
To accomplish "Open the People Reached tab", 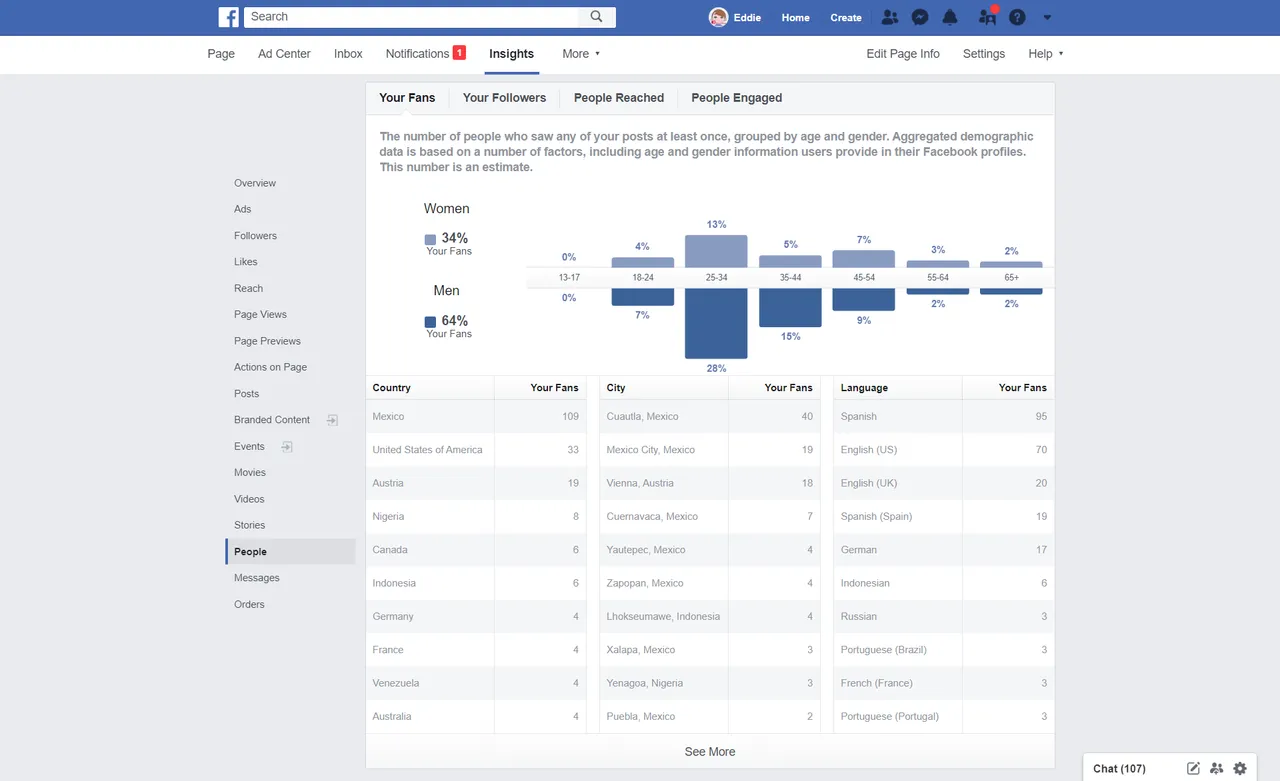I will click(x=619, y=98).
